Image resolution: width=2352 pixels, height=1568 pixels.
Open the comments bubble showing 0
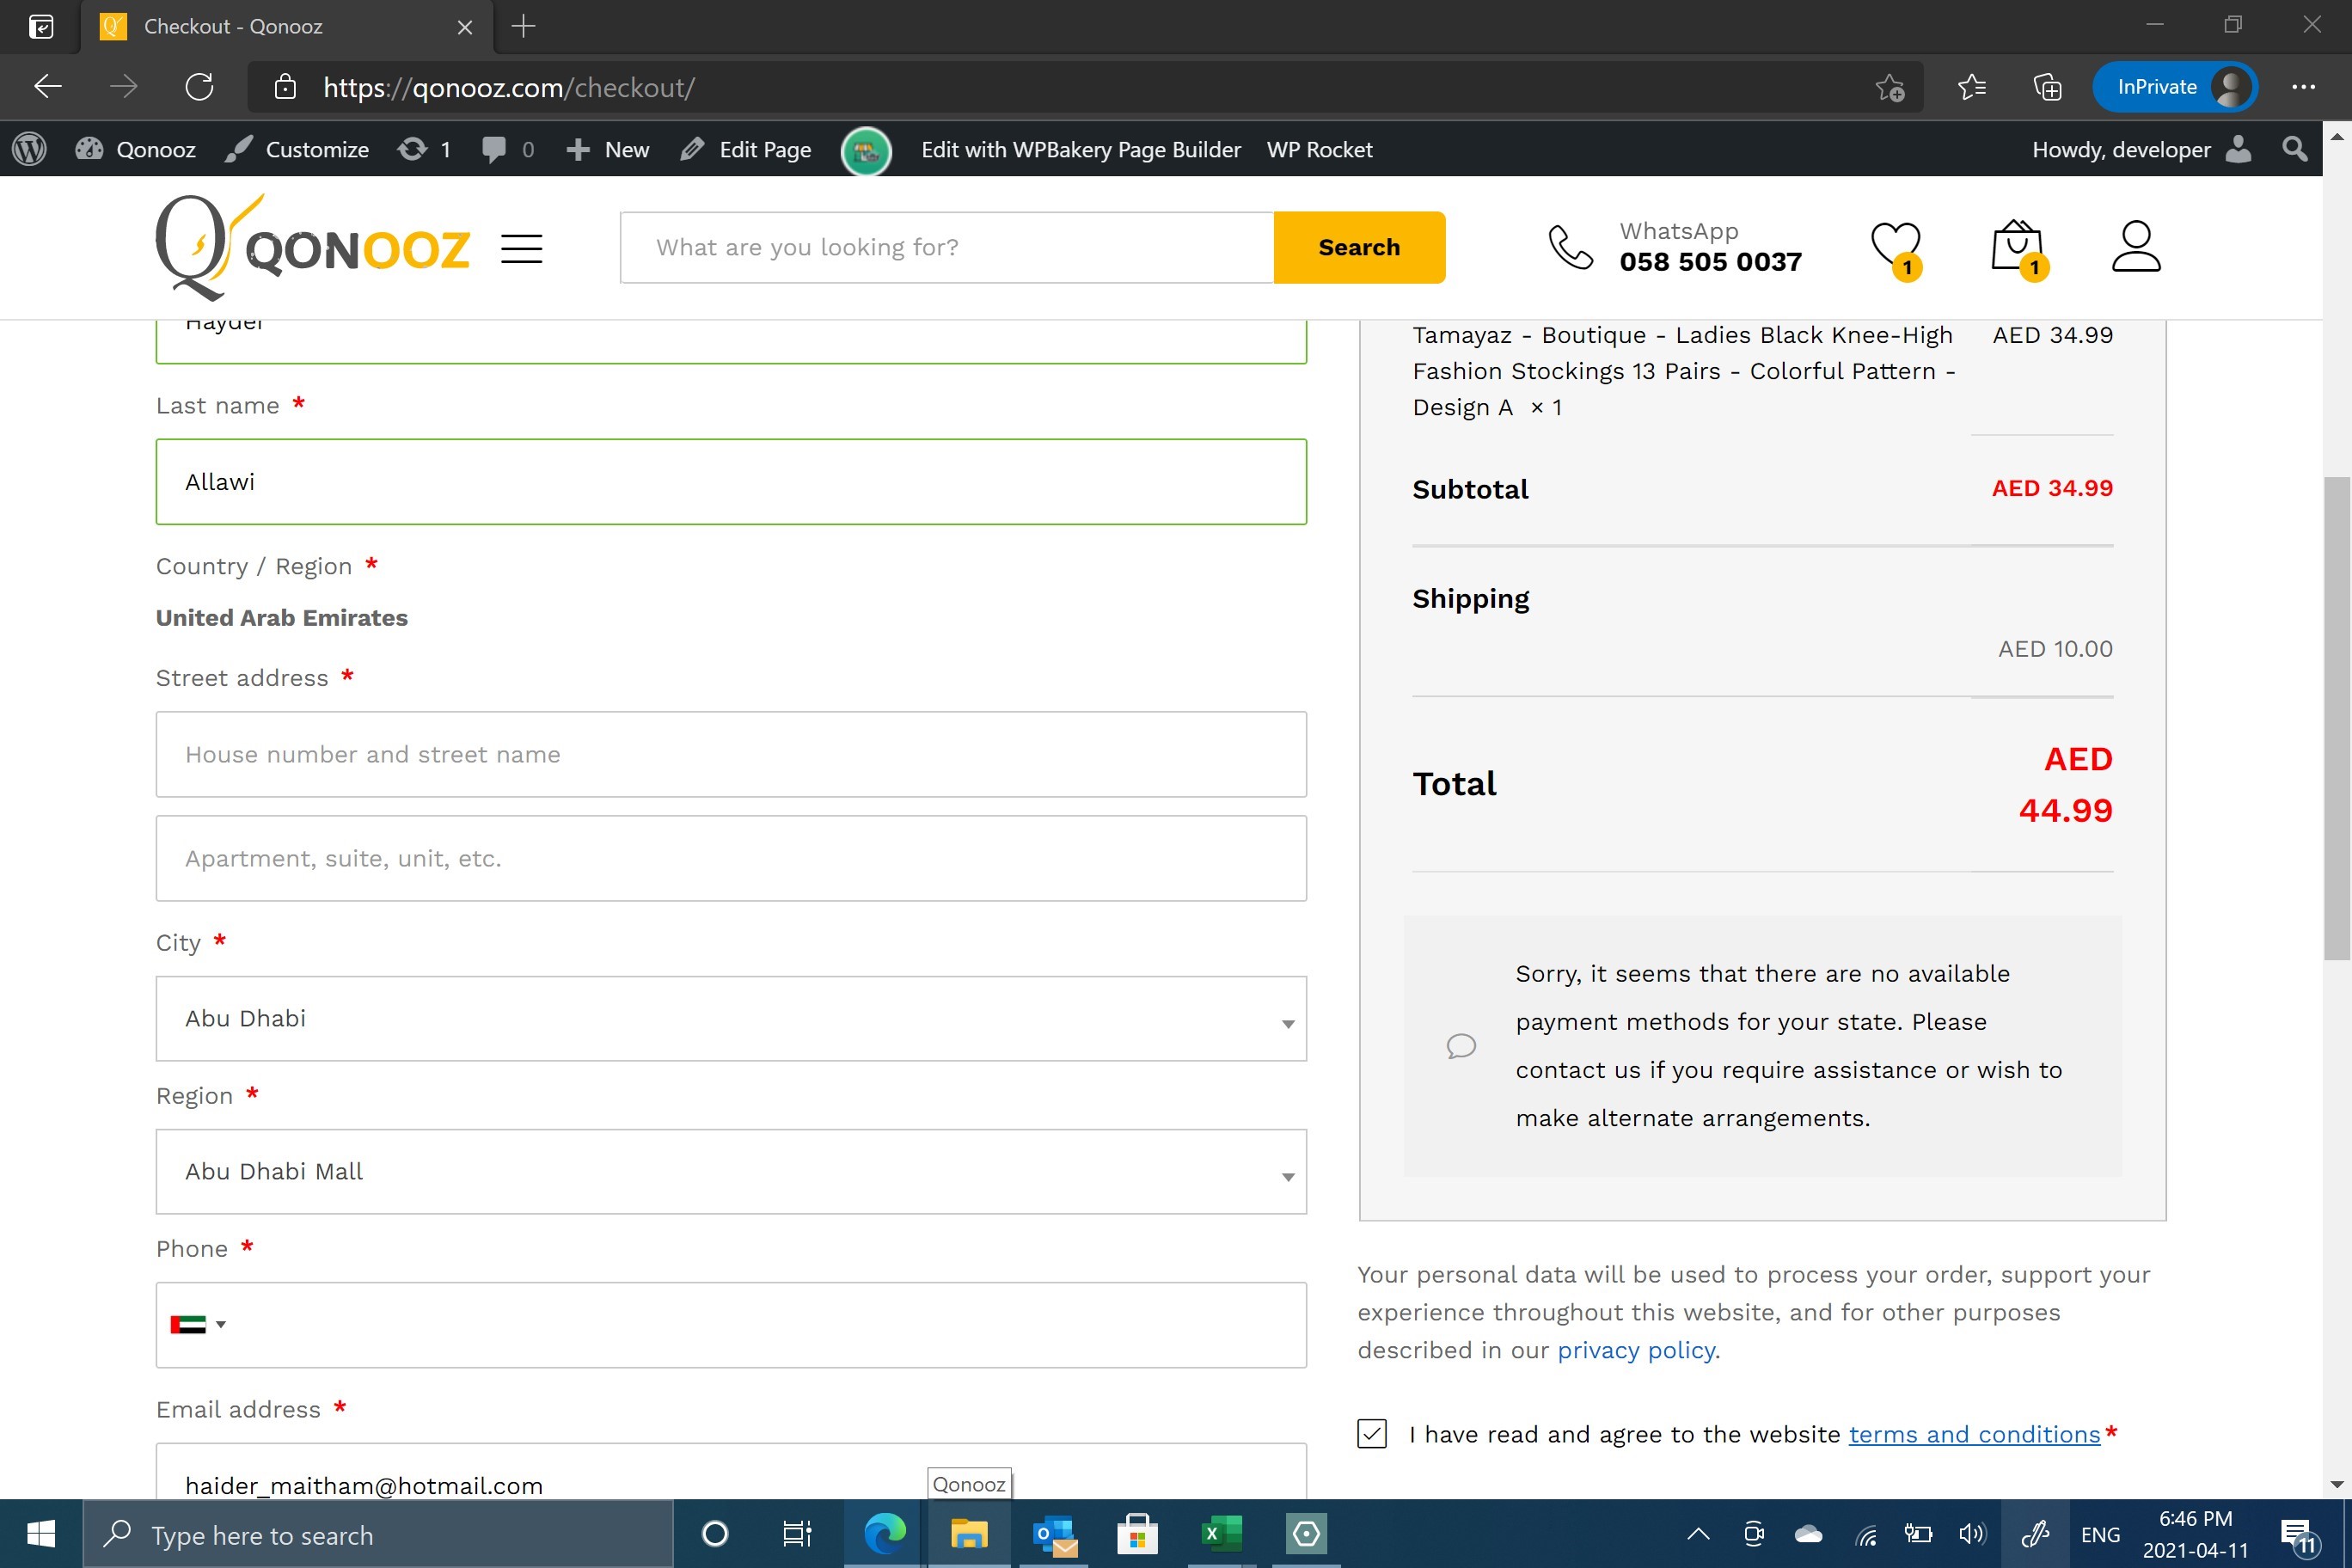(x=508, y=150)
